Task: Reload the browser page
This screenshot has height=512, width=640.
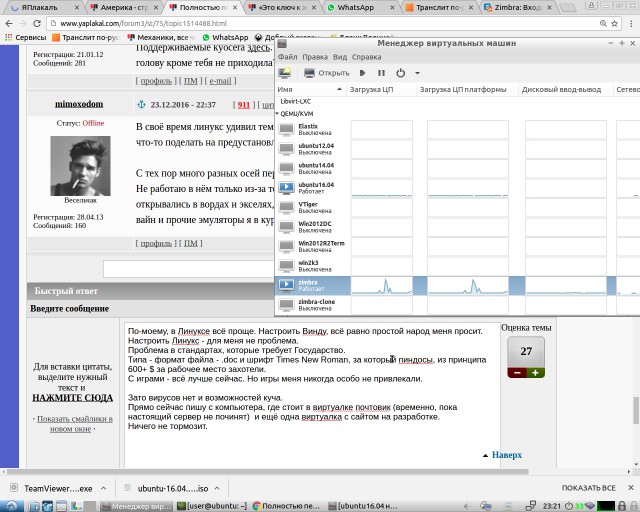Action: [37, 24]
